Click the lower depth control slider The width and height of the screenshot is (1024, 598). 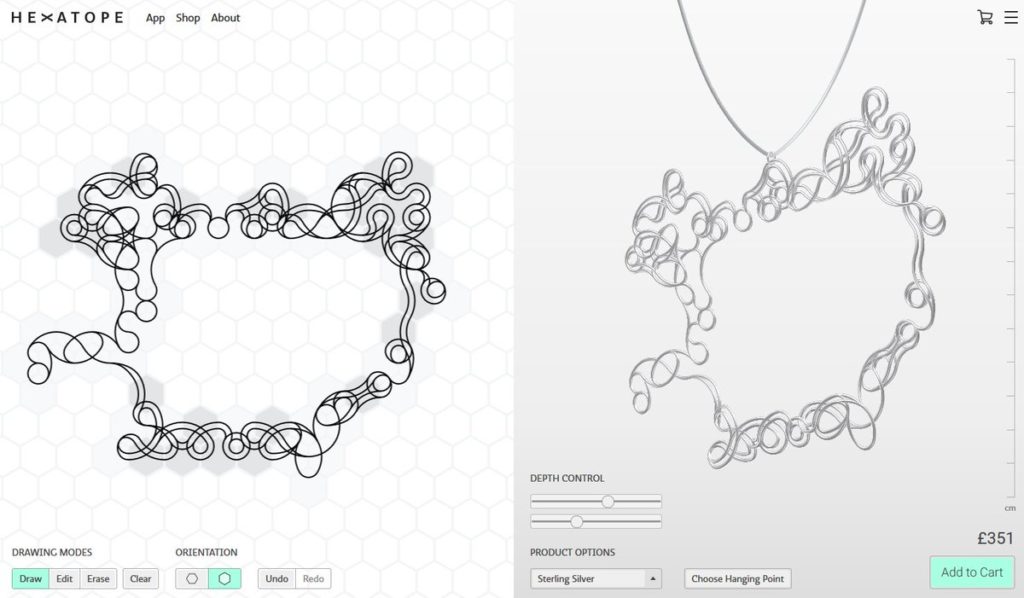(x=596, y=521)
